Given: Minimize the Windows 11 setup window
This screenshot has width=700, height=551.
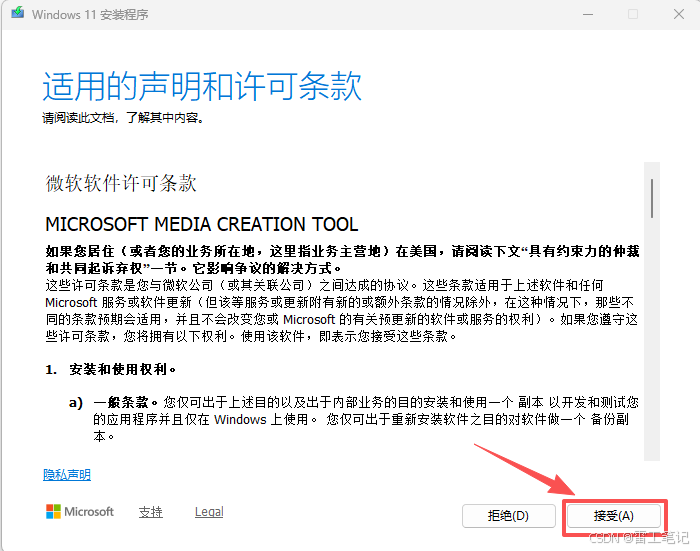Looking at the screenshot, I should 588,14.
